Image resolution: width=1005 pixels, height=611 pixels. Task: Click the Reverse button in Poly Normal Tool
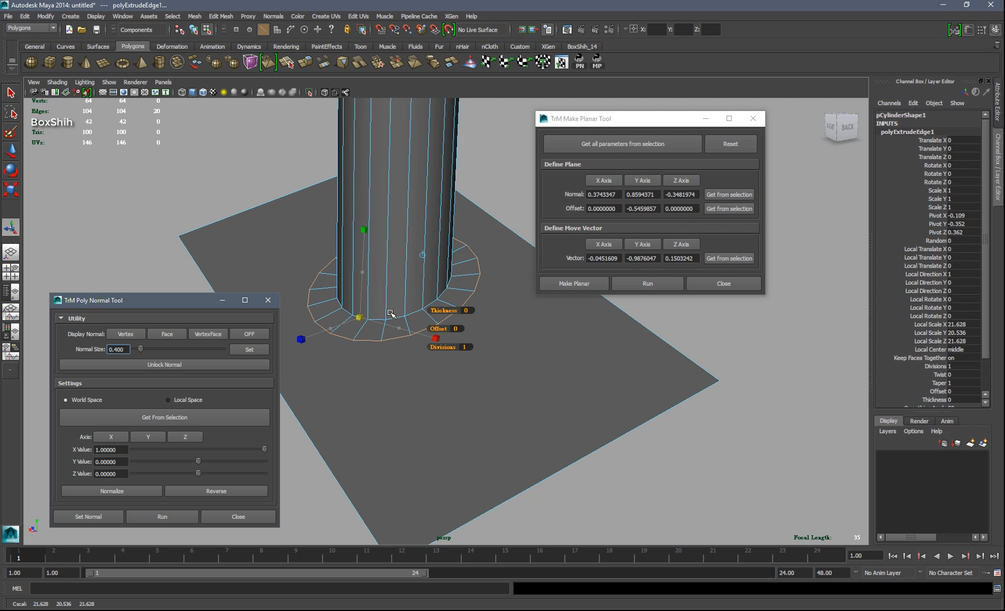tap(216, 491)
